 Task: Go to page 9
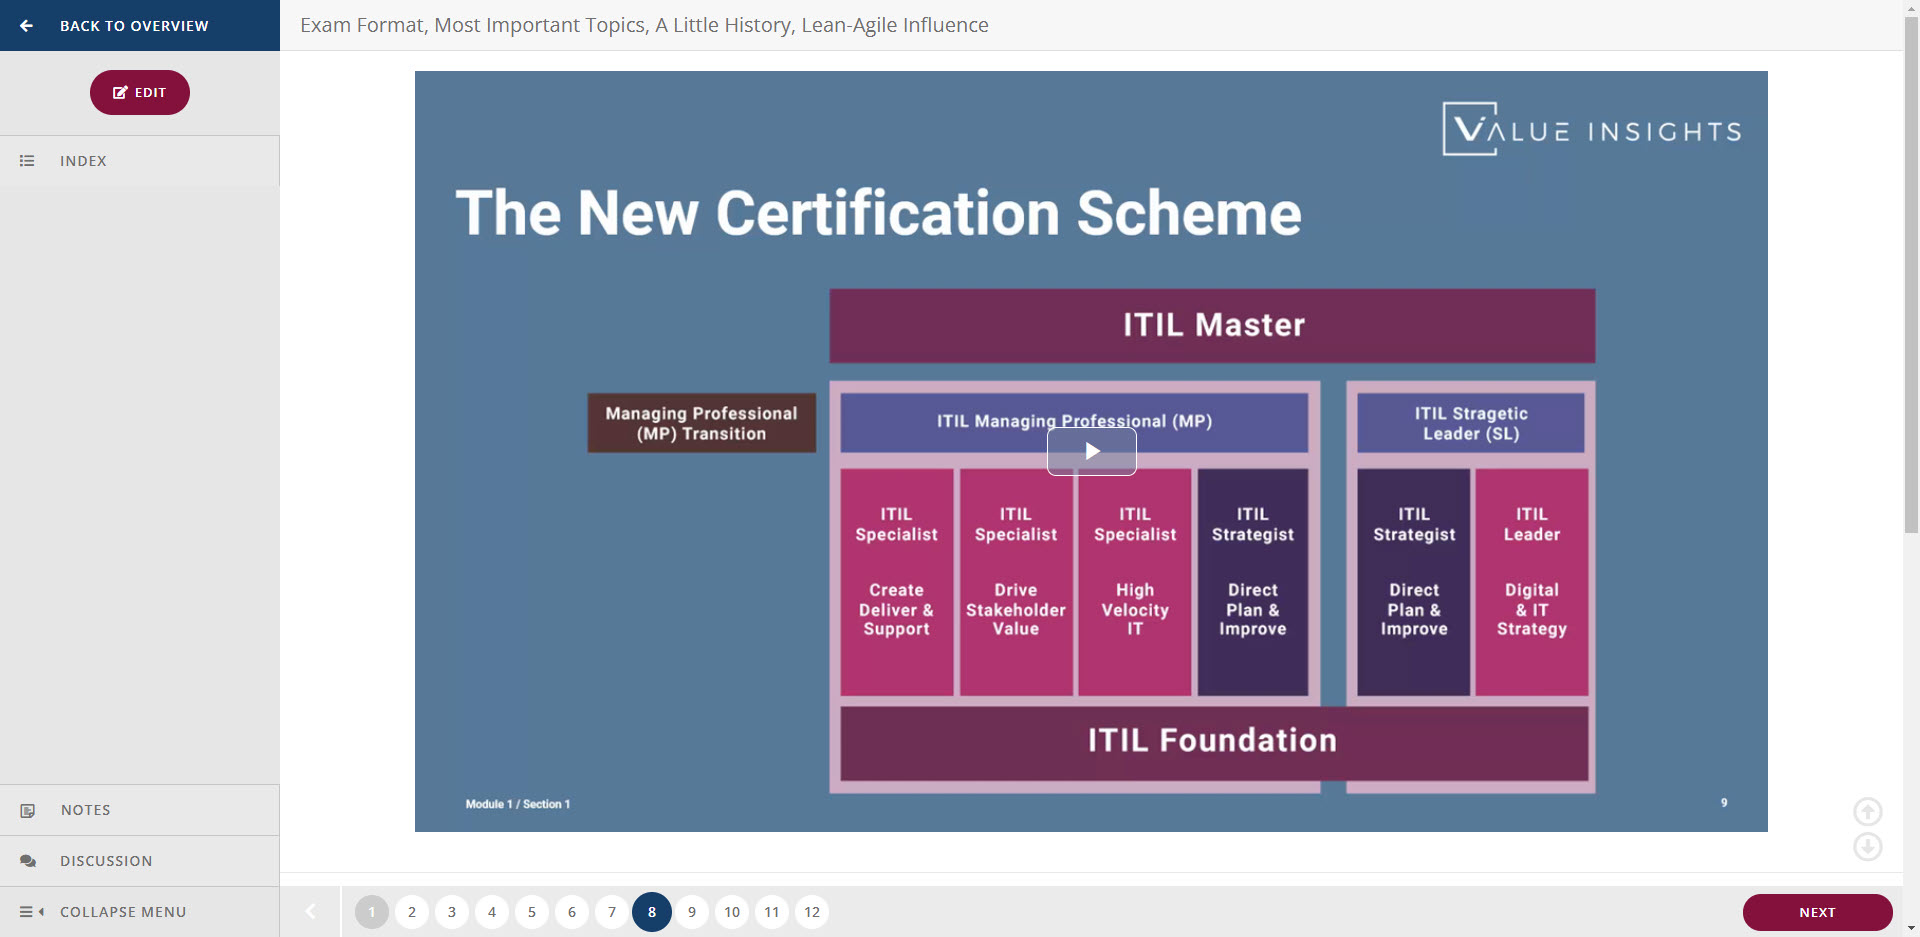click(692, 912)
